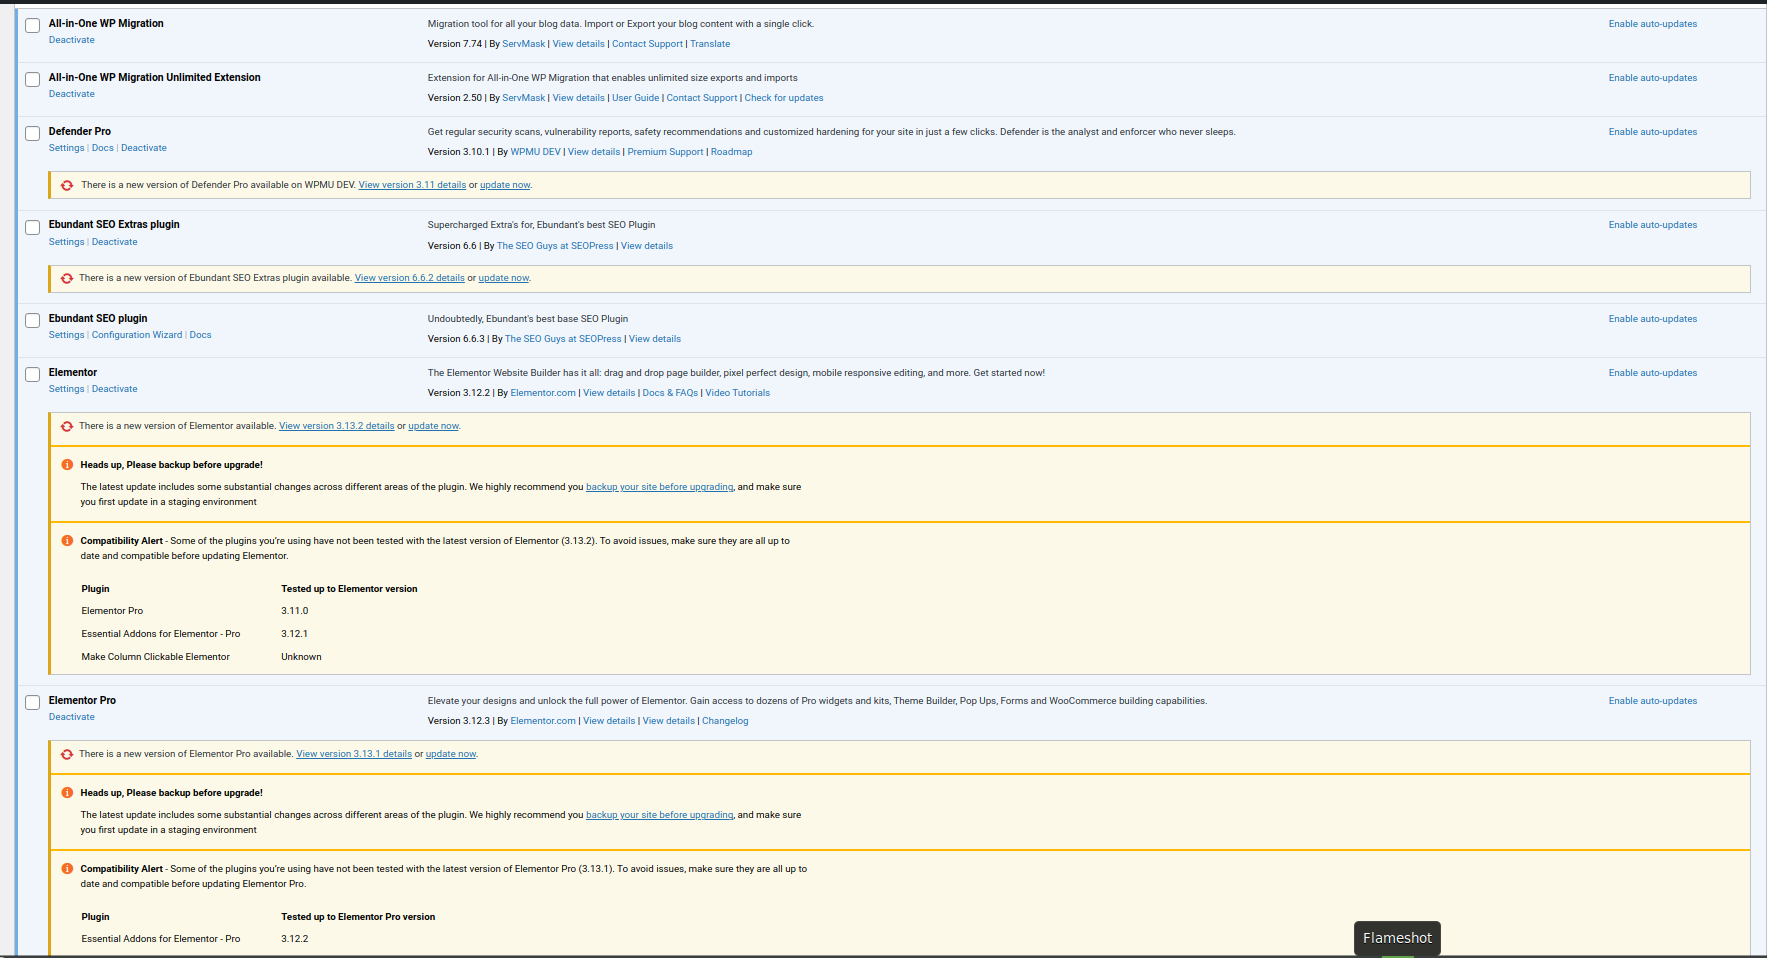Open Elementor Pro Changelog

tap(725, 721)
